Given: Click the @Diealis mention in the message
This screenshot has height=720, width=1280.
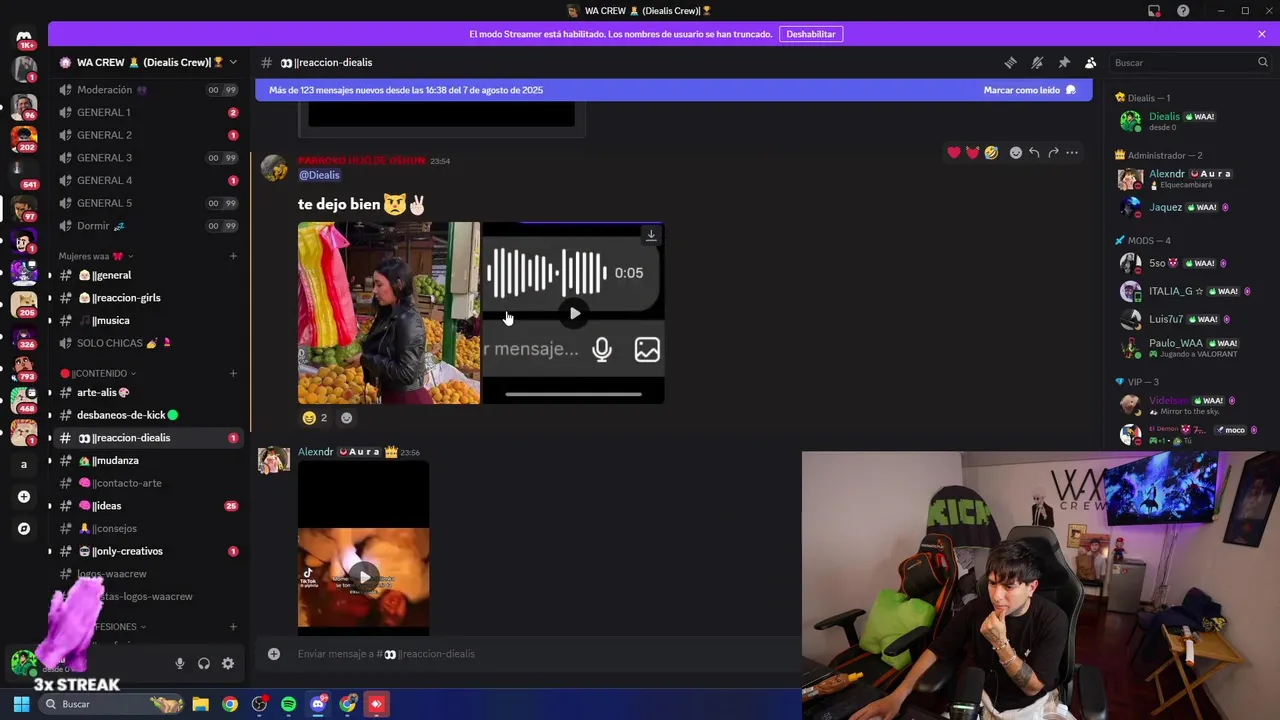Looking at the screenshot, I should click(x=319, y=175).
